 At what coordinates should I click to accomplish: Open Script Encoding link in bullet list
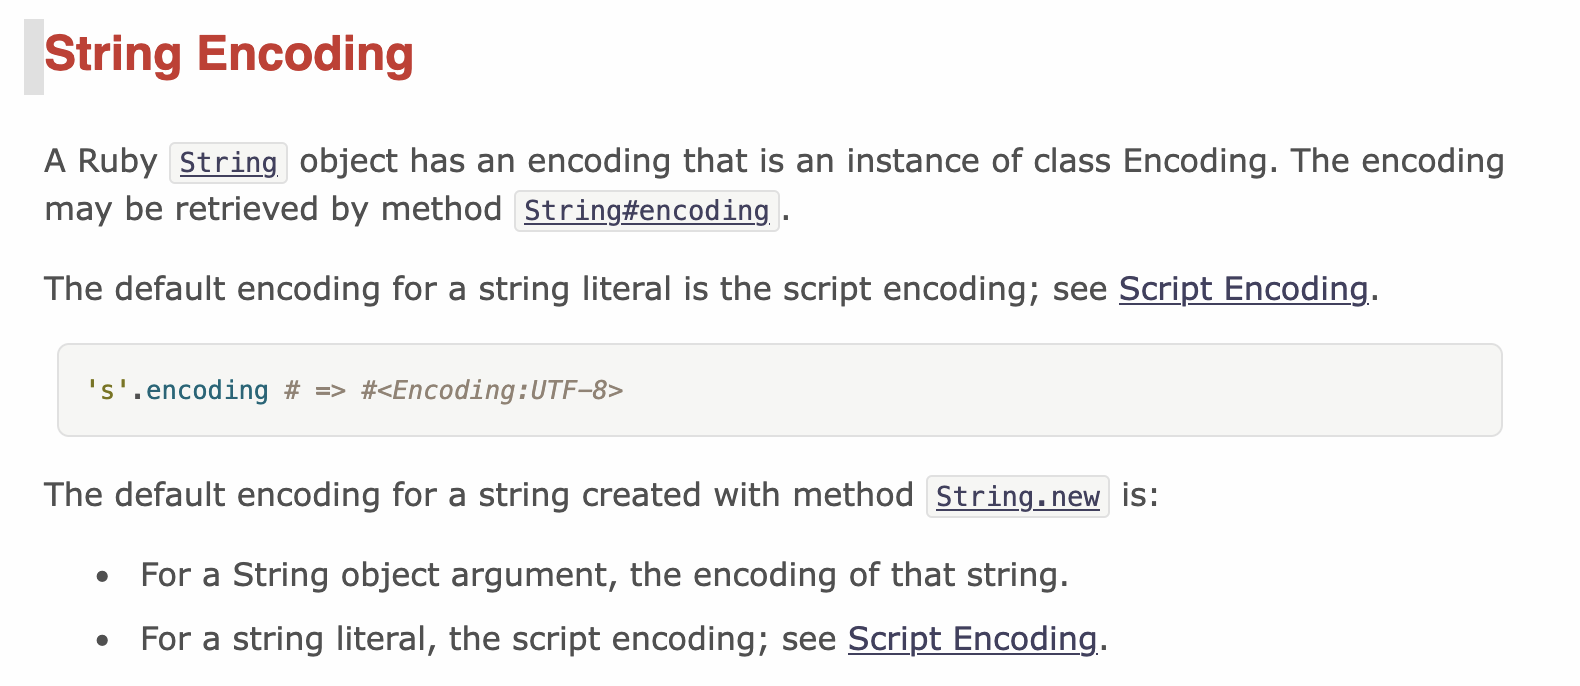pyautogui.click(x=972, y=639)
